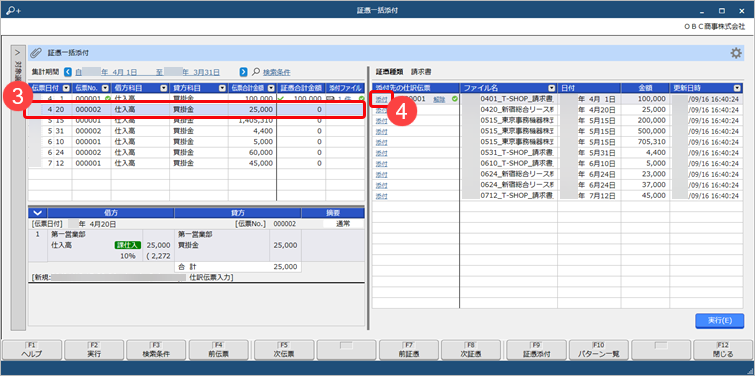The width and height of the screenshot is (755, 376).
Task: Advance to next period with right arrow
Action: coord(244,72)
